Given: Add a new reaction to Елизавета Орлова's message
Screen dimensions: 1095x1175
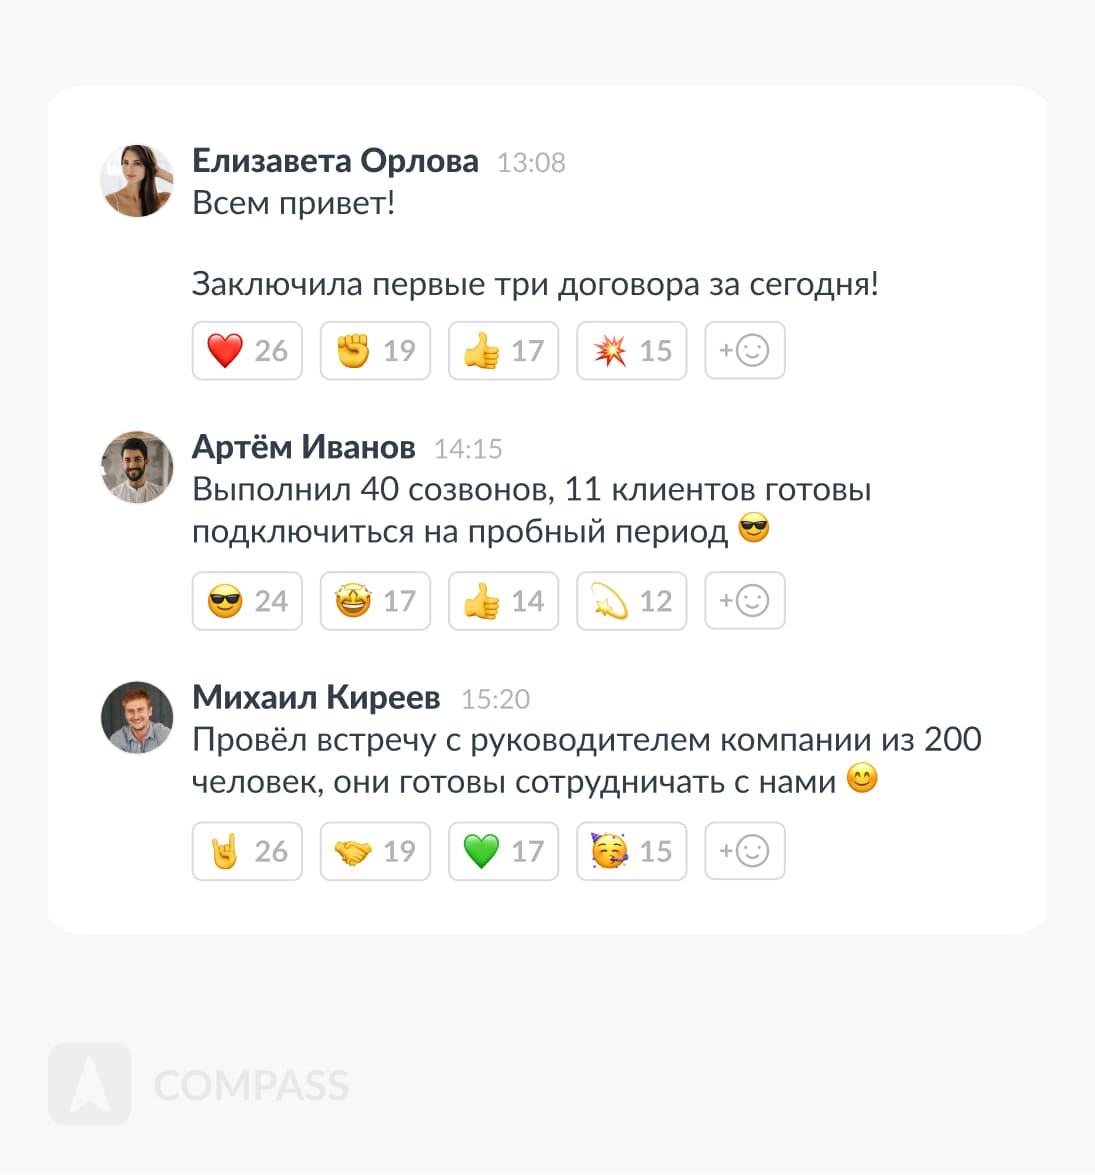Looking at the screenshot, I should (x=745, y=351).
